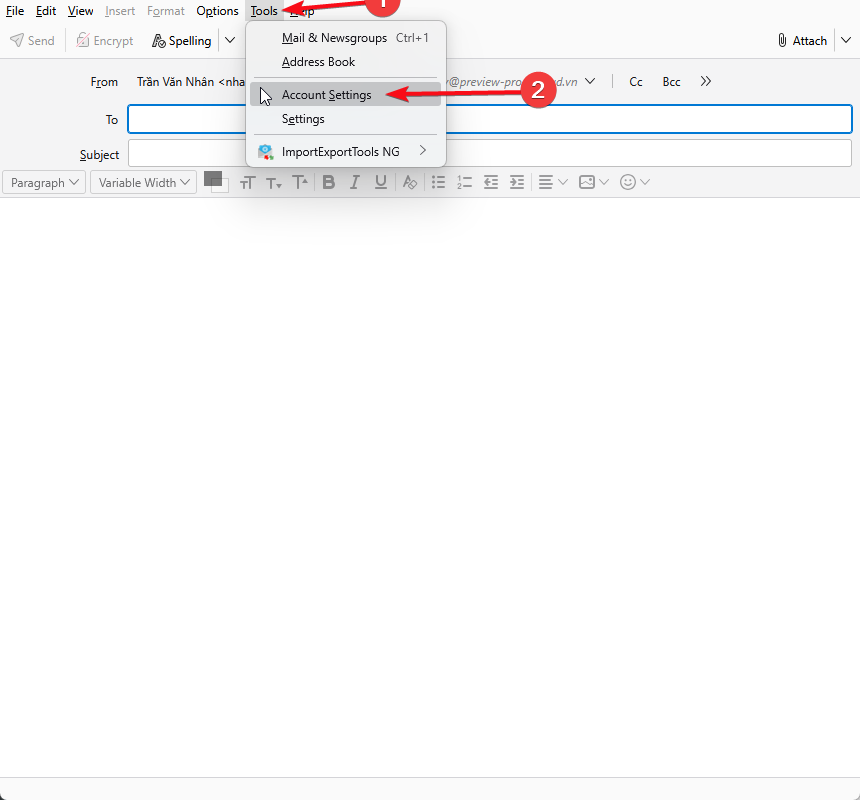Select Account Settings from Tools menu
Viewport: 860px width, 800px height.
(x=326, y=95)
